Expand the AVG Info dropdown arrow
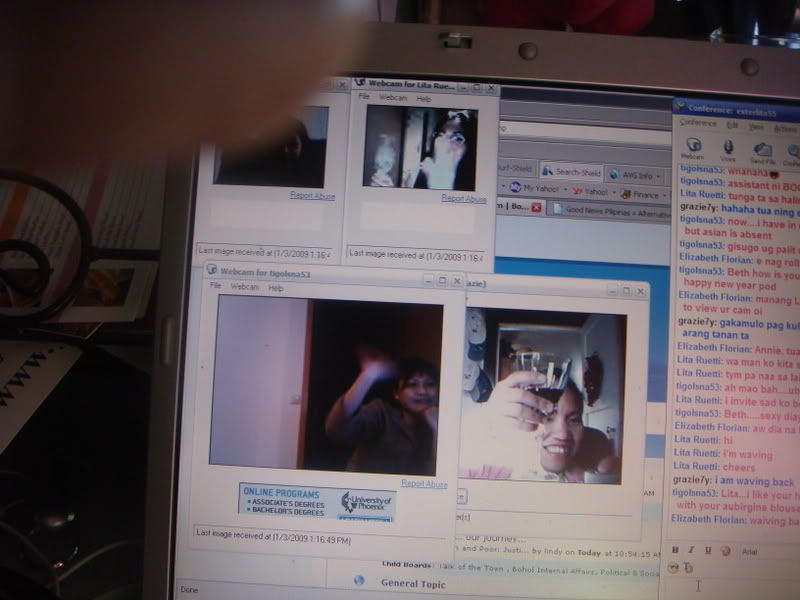 (x=659, y=177)
